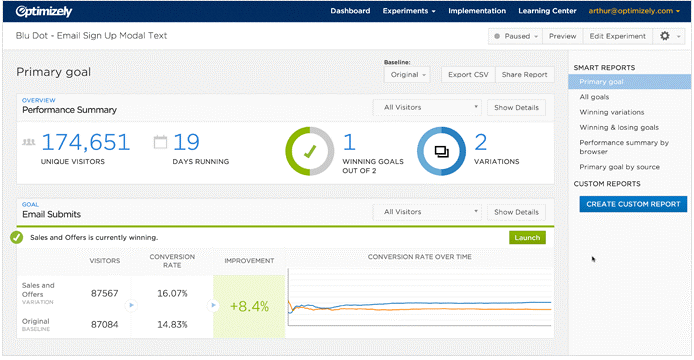Click Create Custom Report button
Image resolution: width=694 pixels, height=360 pixels.
tap(633, 204)
